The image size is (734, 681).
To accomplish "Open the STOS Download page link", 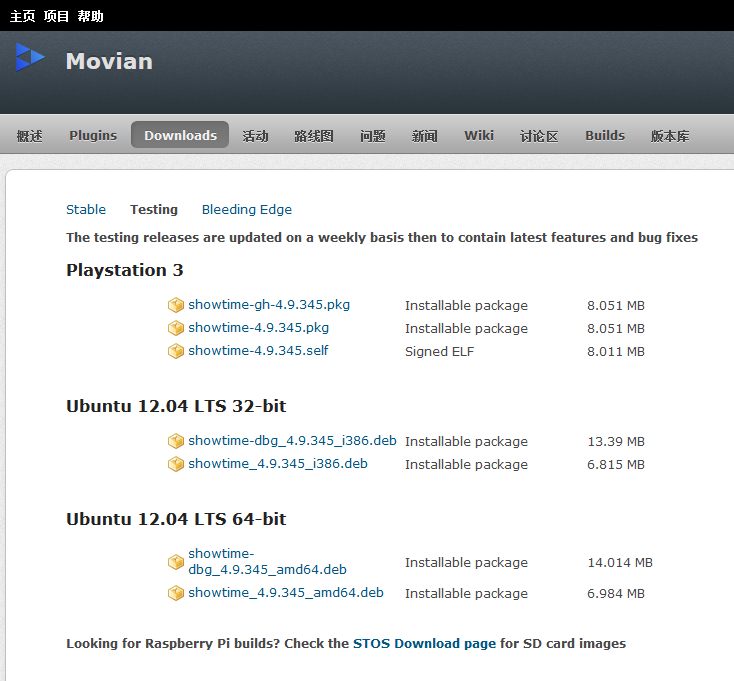I will (424, 644).
